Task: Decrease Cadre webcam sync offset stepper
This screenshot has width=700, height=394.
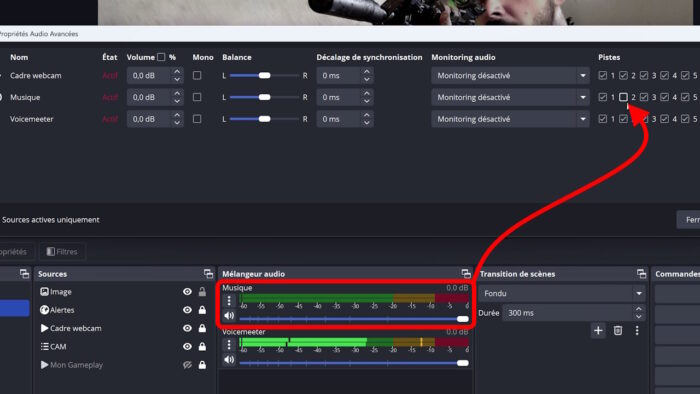Action: pos(367,79)
